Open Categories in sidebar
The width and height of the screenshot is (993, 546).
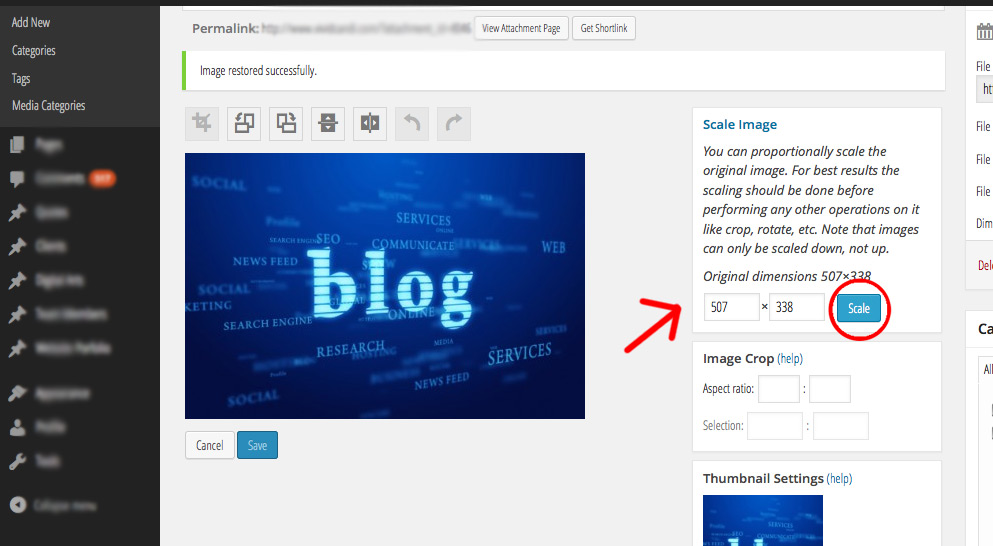click(x=34, y=50)
